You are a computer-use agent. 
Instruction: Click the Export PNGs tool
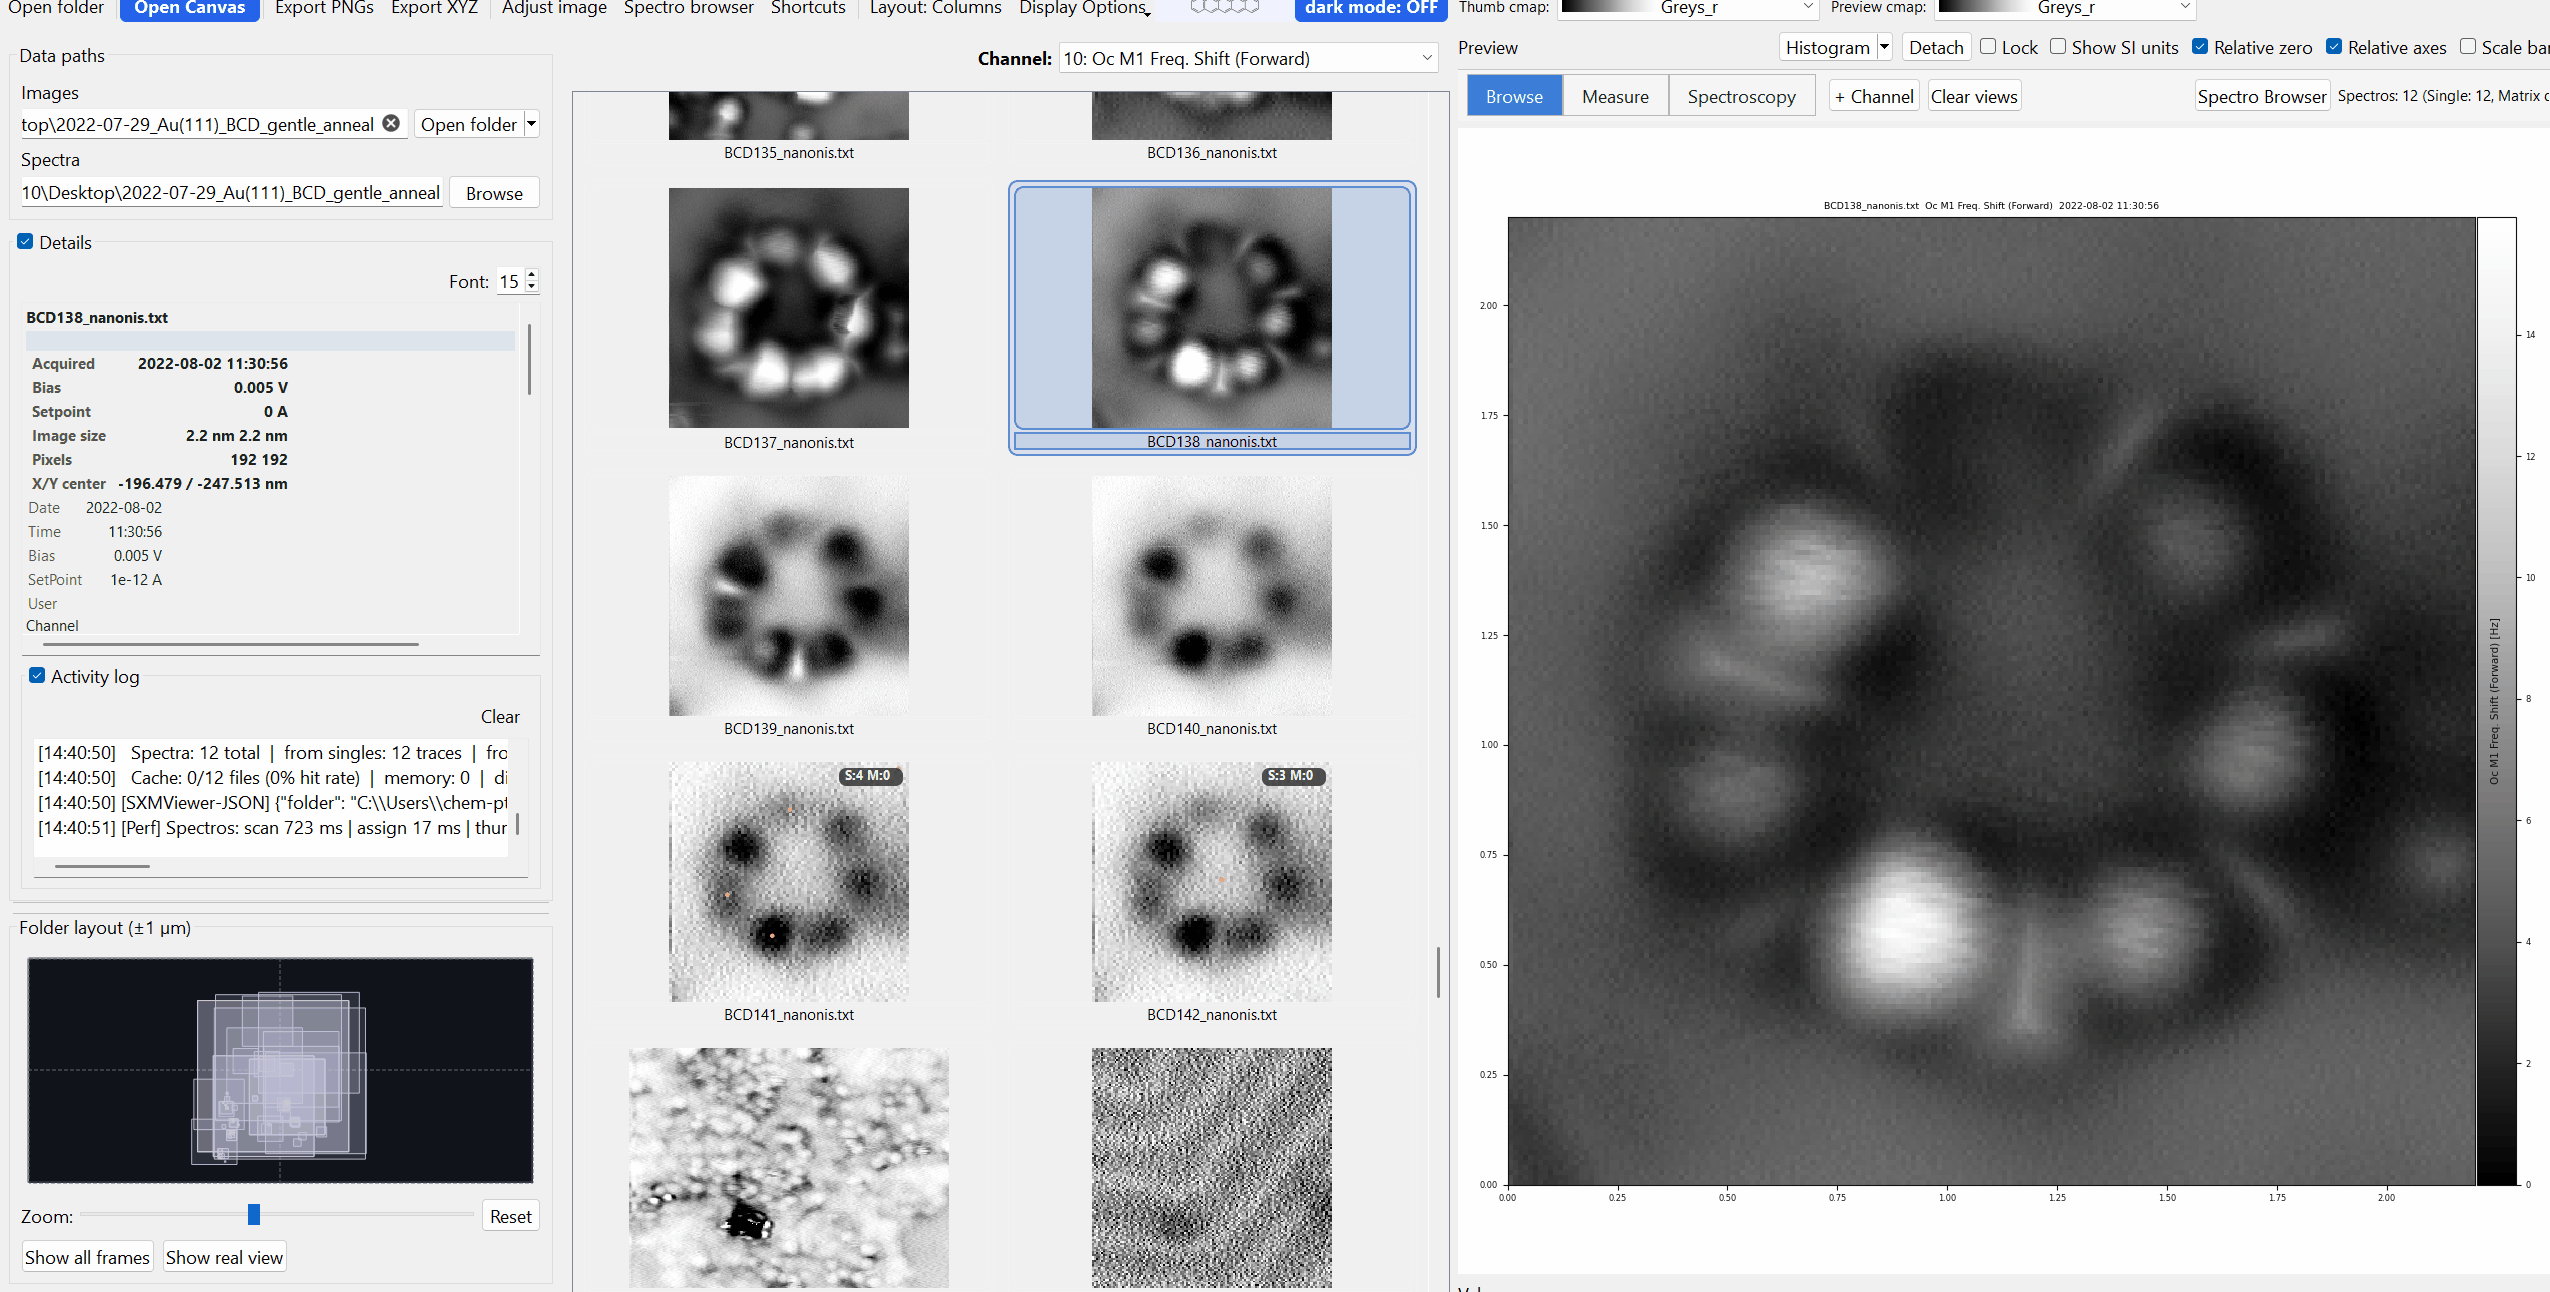pos(323,8)
